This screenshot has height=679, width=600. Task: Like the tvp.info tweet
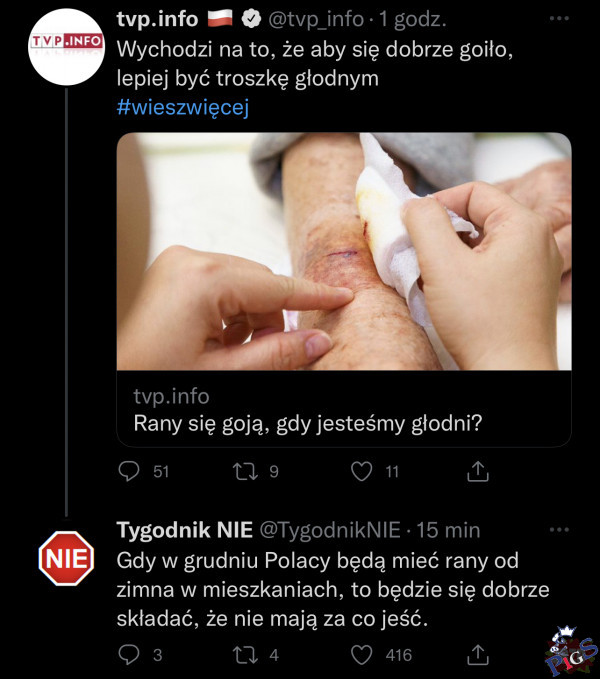click(x=364, y=471)
